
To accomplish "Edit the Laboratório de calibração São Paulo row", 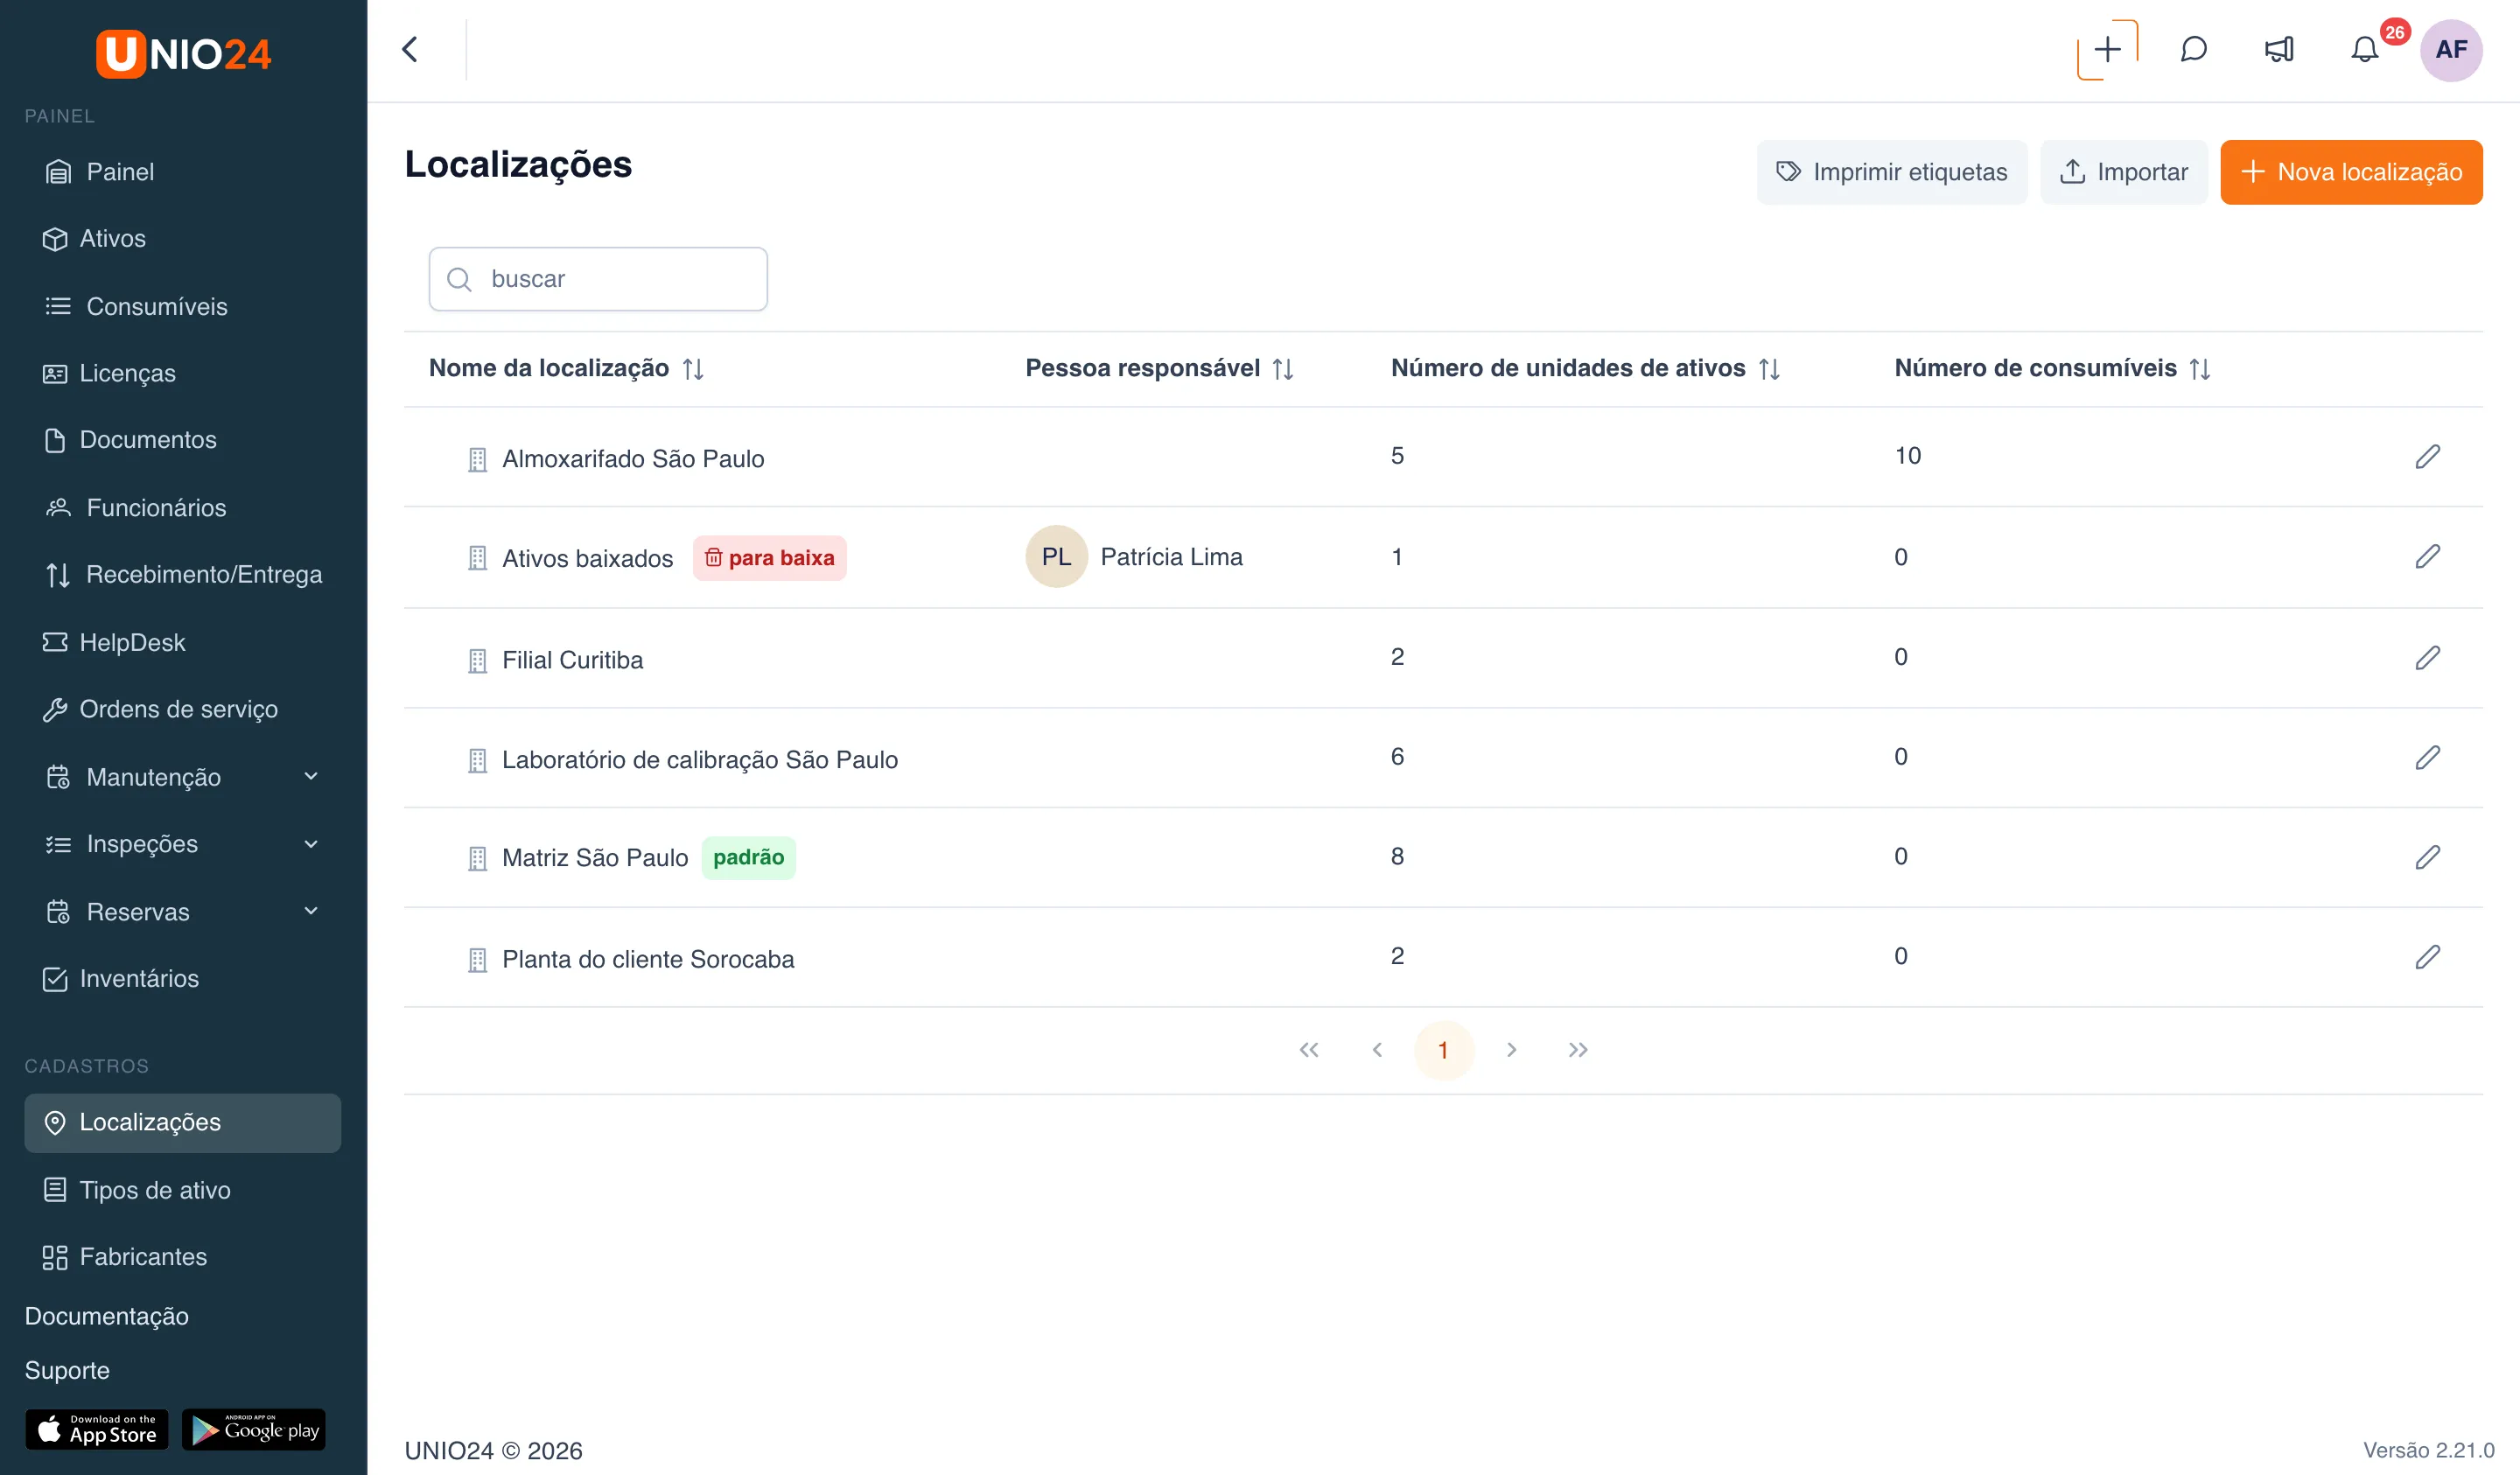I will (2428, 757).
